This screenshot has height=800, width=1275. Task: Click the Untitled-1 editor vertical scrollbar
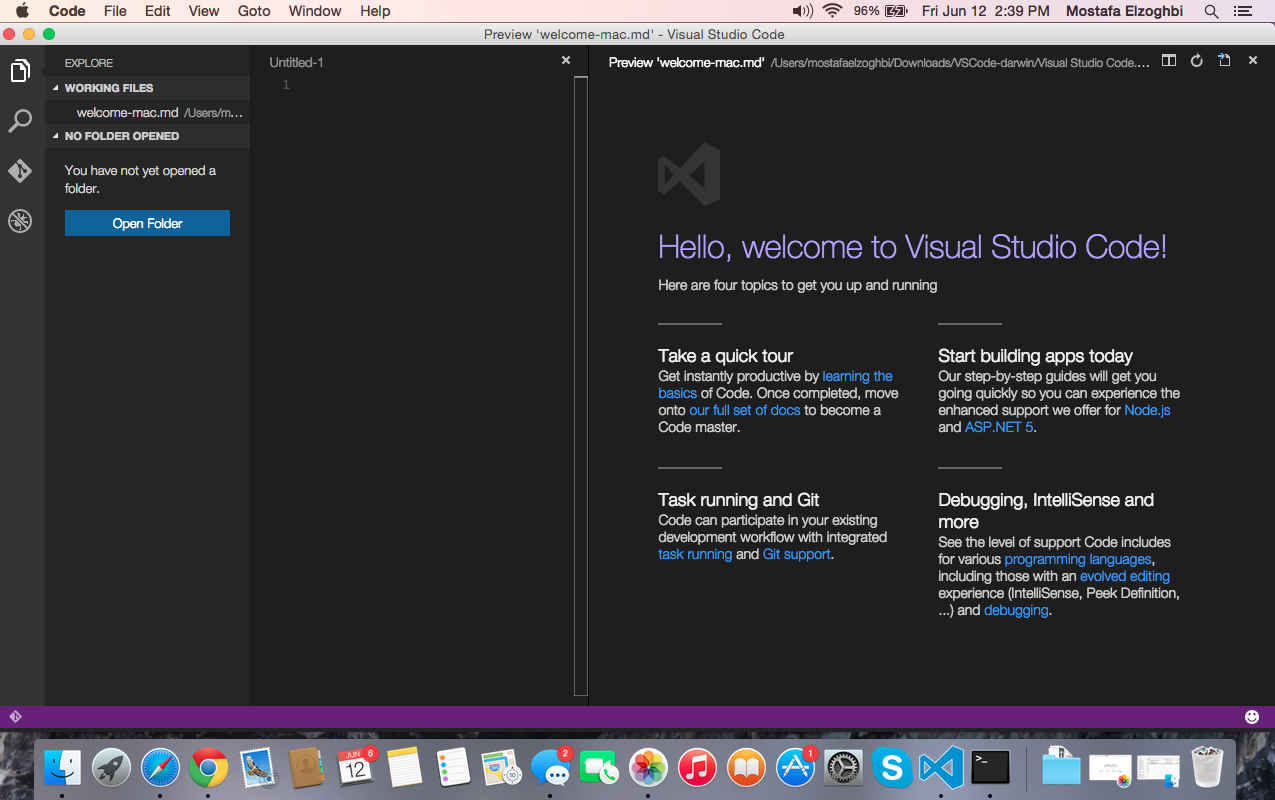tap(581, 385)
